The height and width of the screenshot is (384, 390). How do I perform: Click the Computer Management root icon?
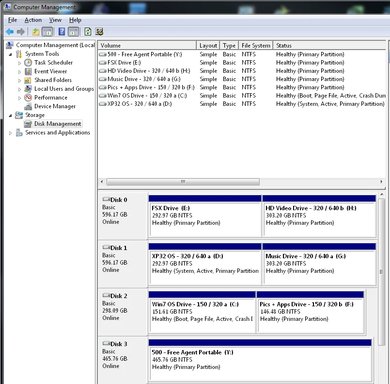10,45
